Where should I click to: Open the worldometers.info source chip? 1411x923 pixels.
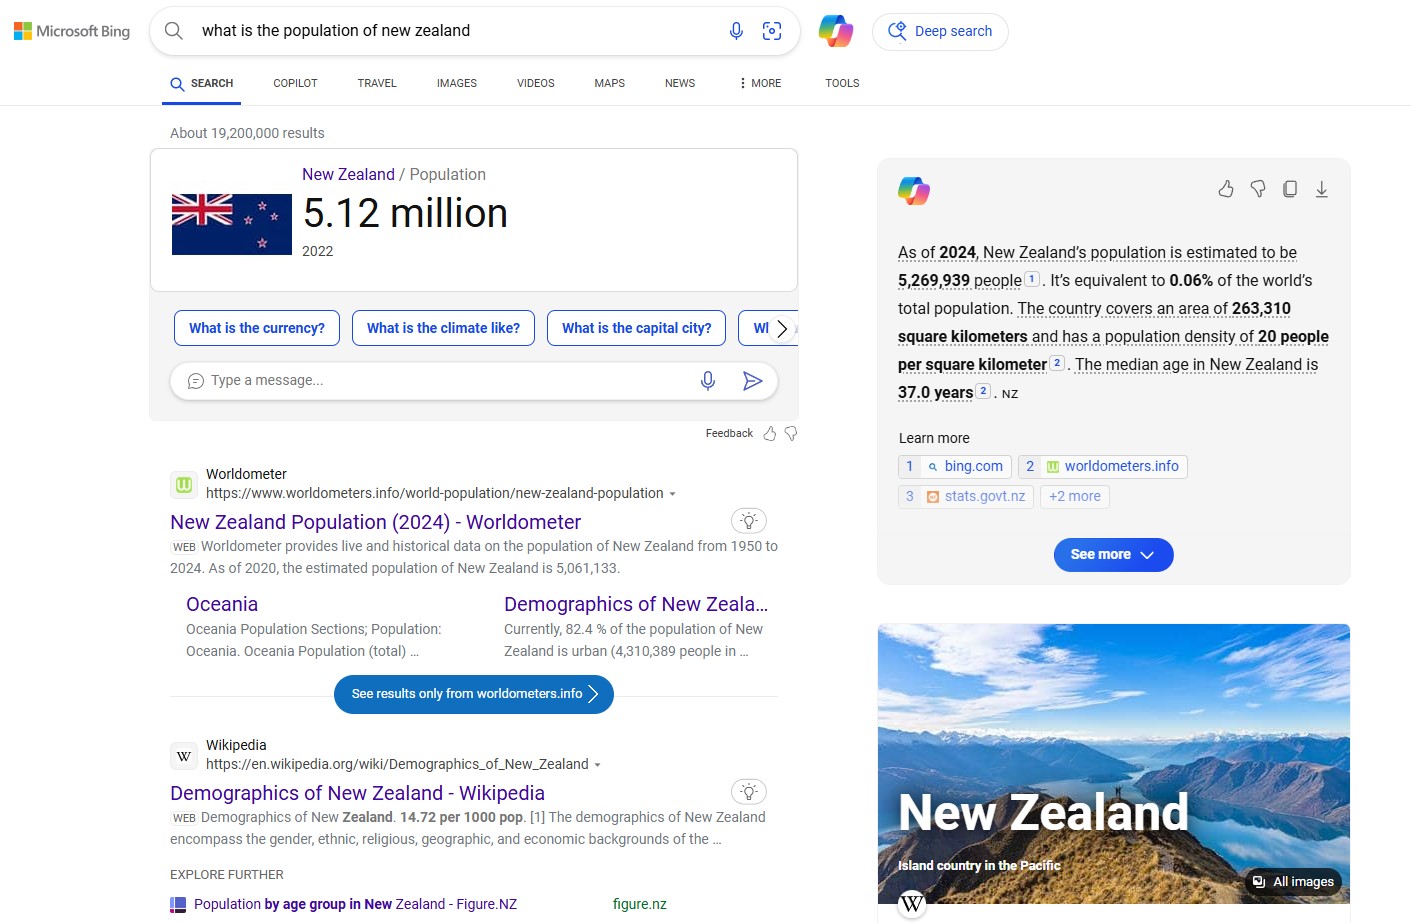click(1103, 466)
